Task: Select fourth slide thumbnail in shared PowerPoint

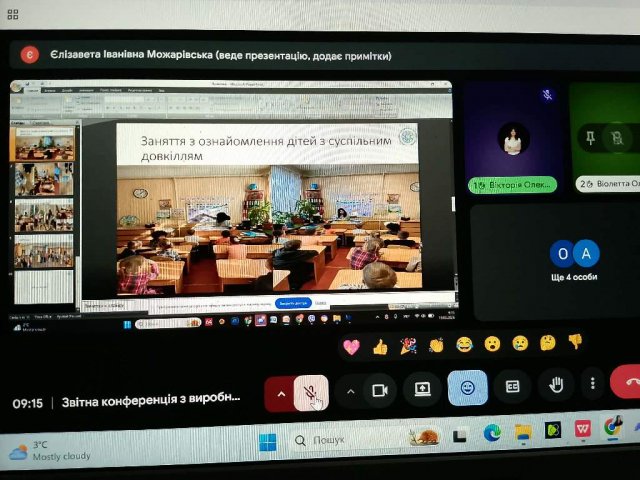Action: [44, 251]
